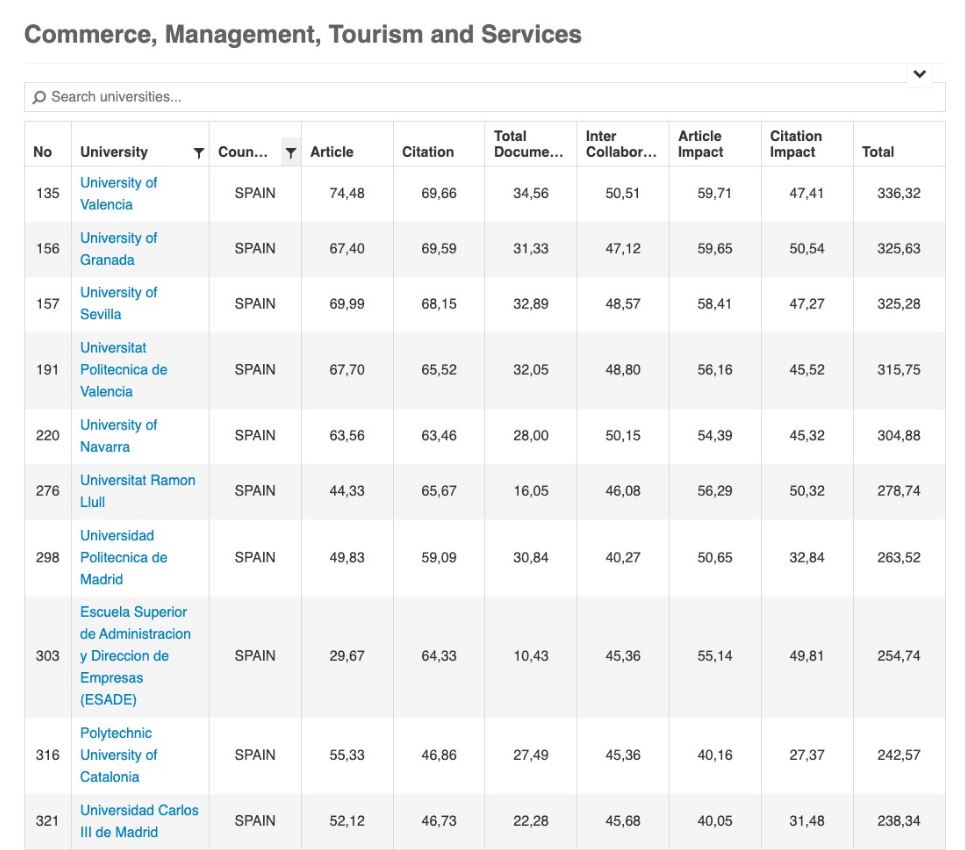
Task: Open the Universidad Carlos III de Madrid link
Action: click(139, 821)
